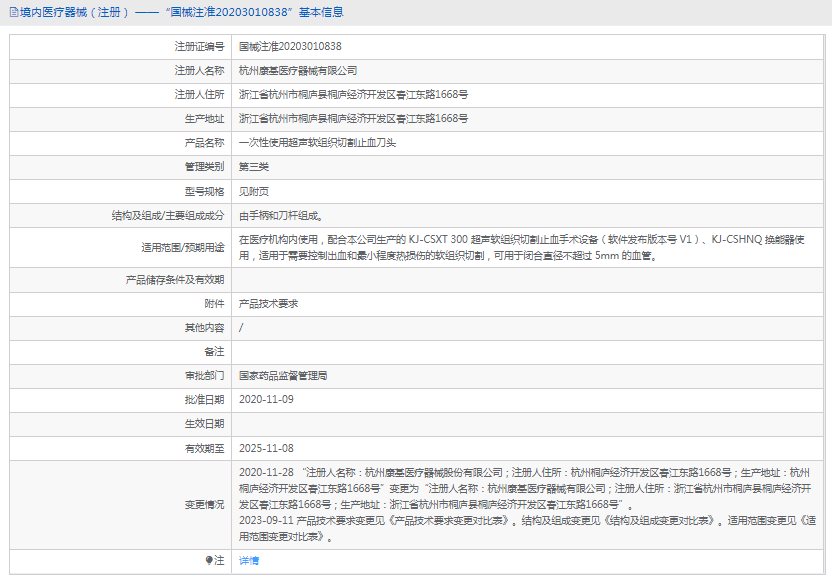Select the 产品储存条件及有效期 row label
832x578 pixels.
(x=175, y=280)
